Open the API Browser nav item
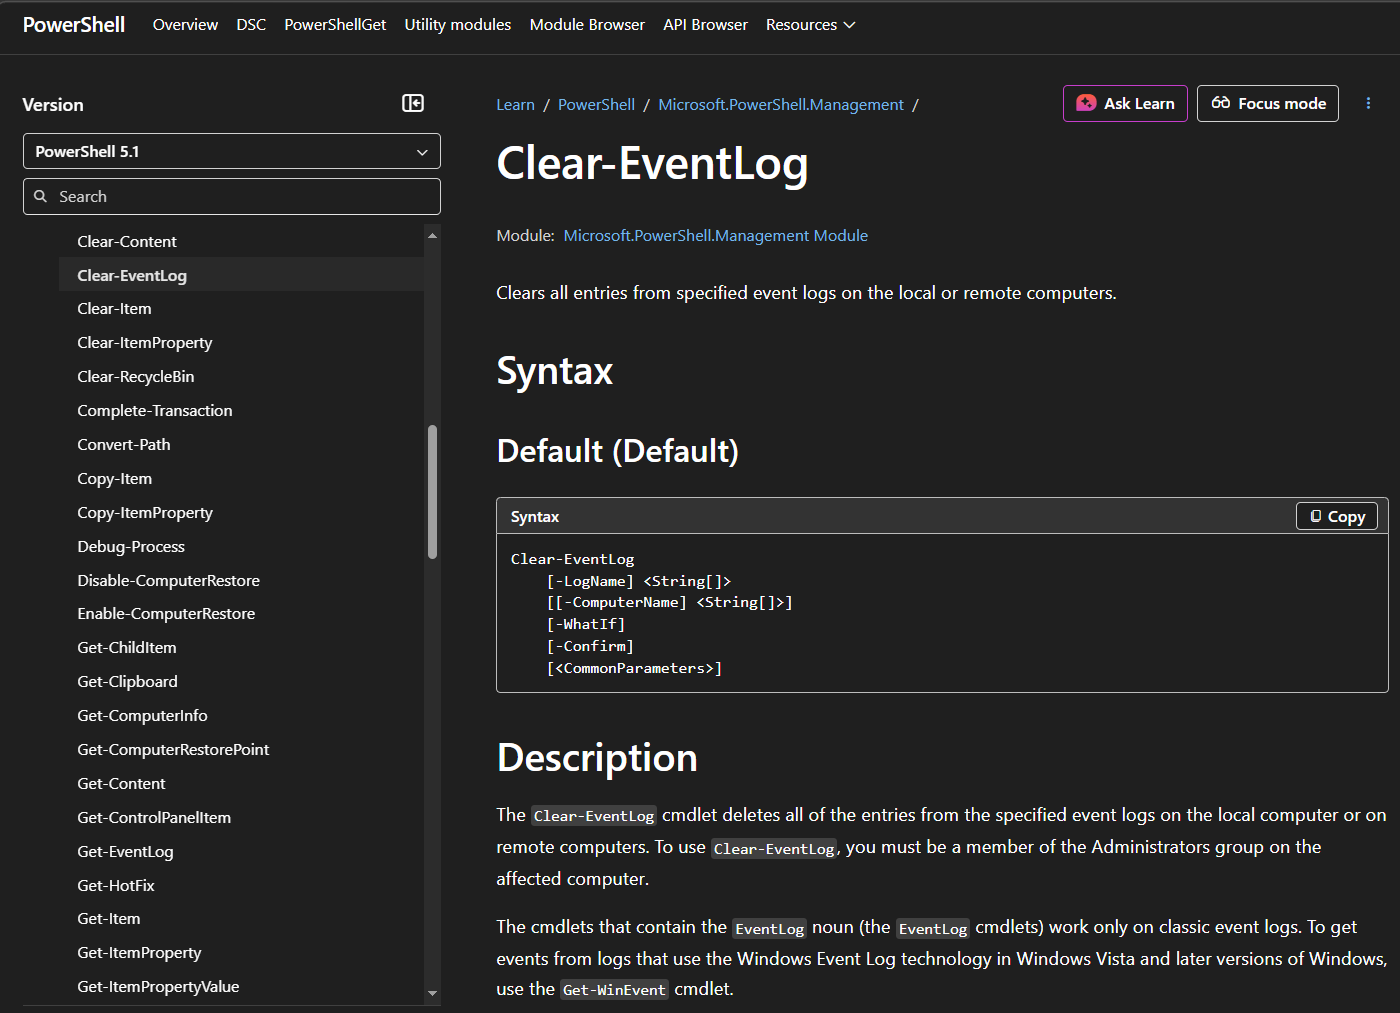 (705, 25)
